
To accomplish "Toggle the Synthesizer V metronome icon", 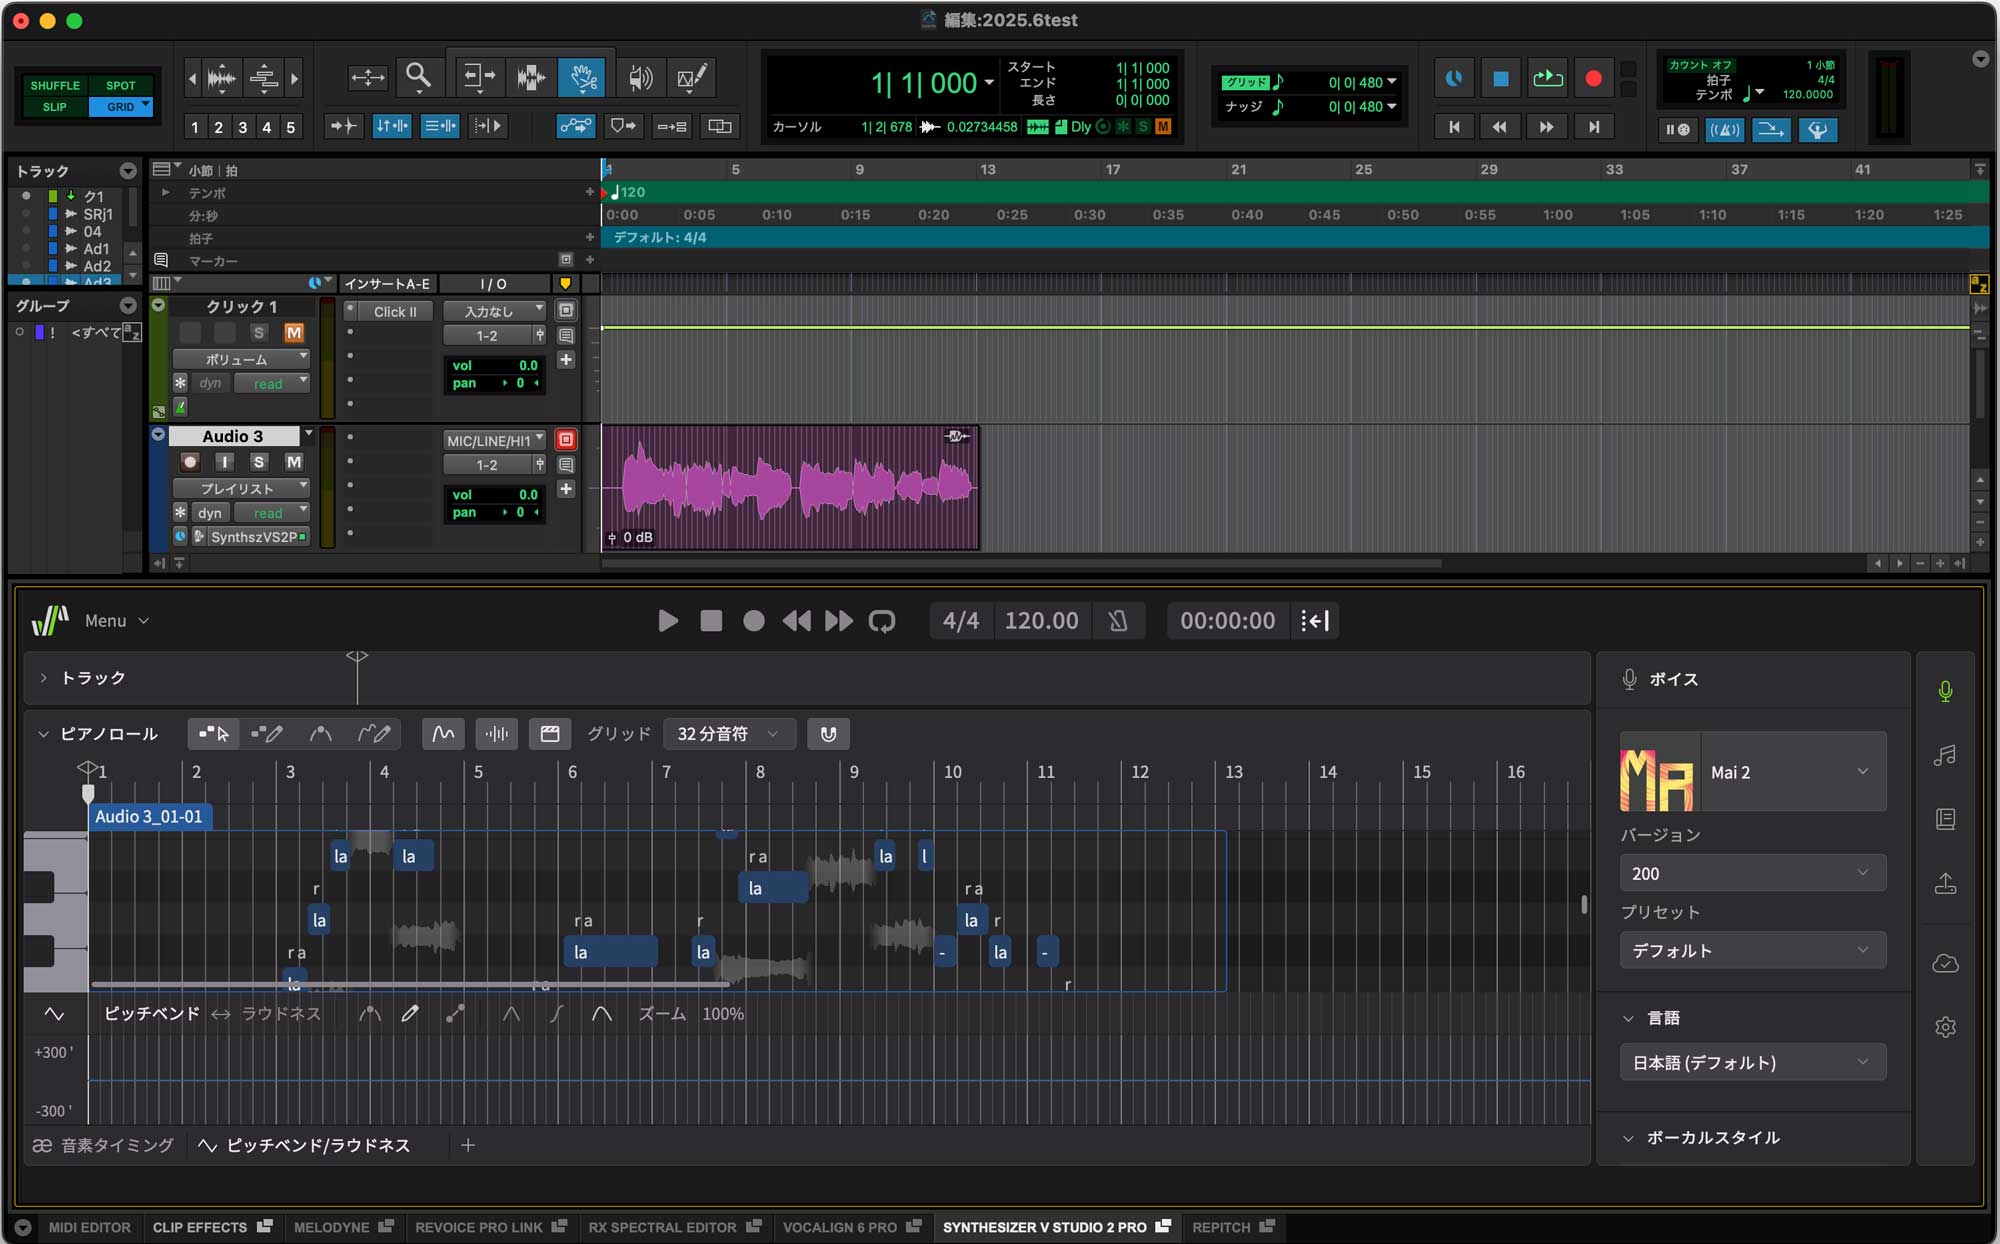I will click(x=1118, y=621).
